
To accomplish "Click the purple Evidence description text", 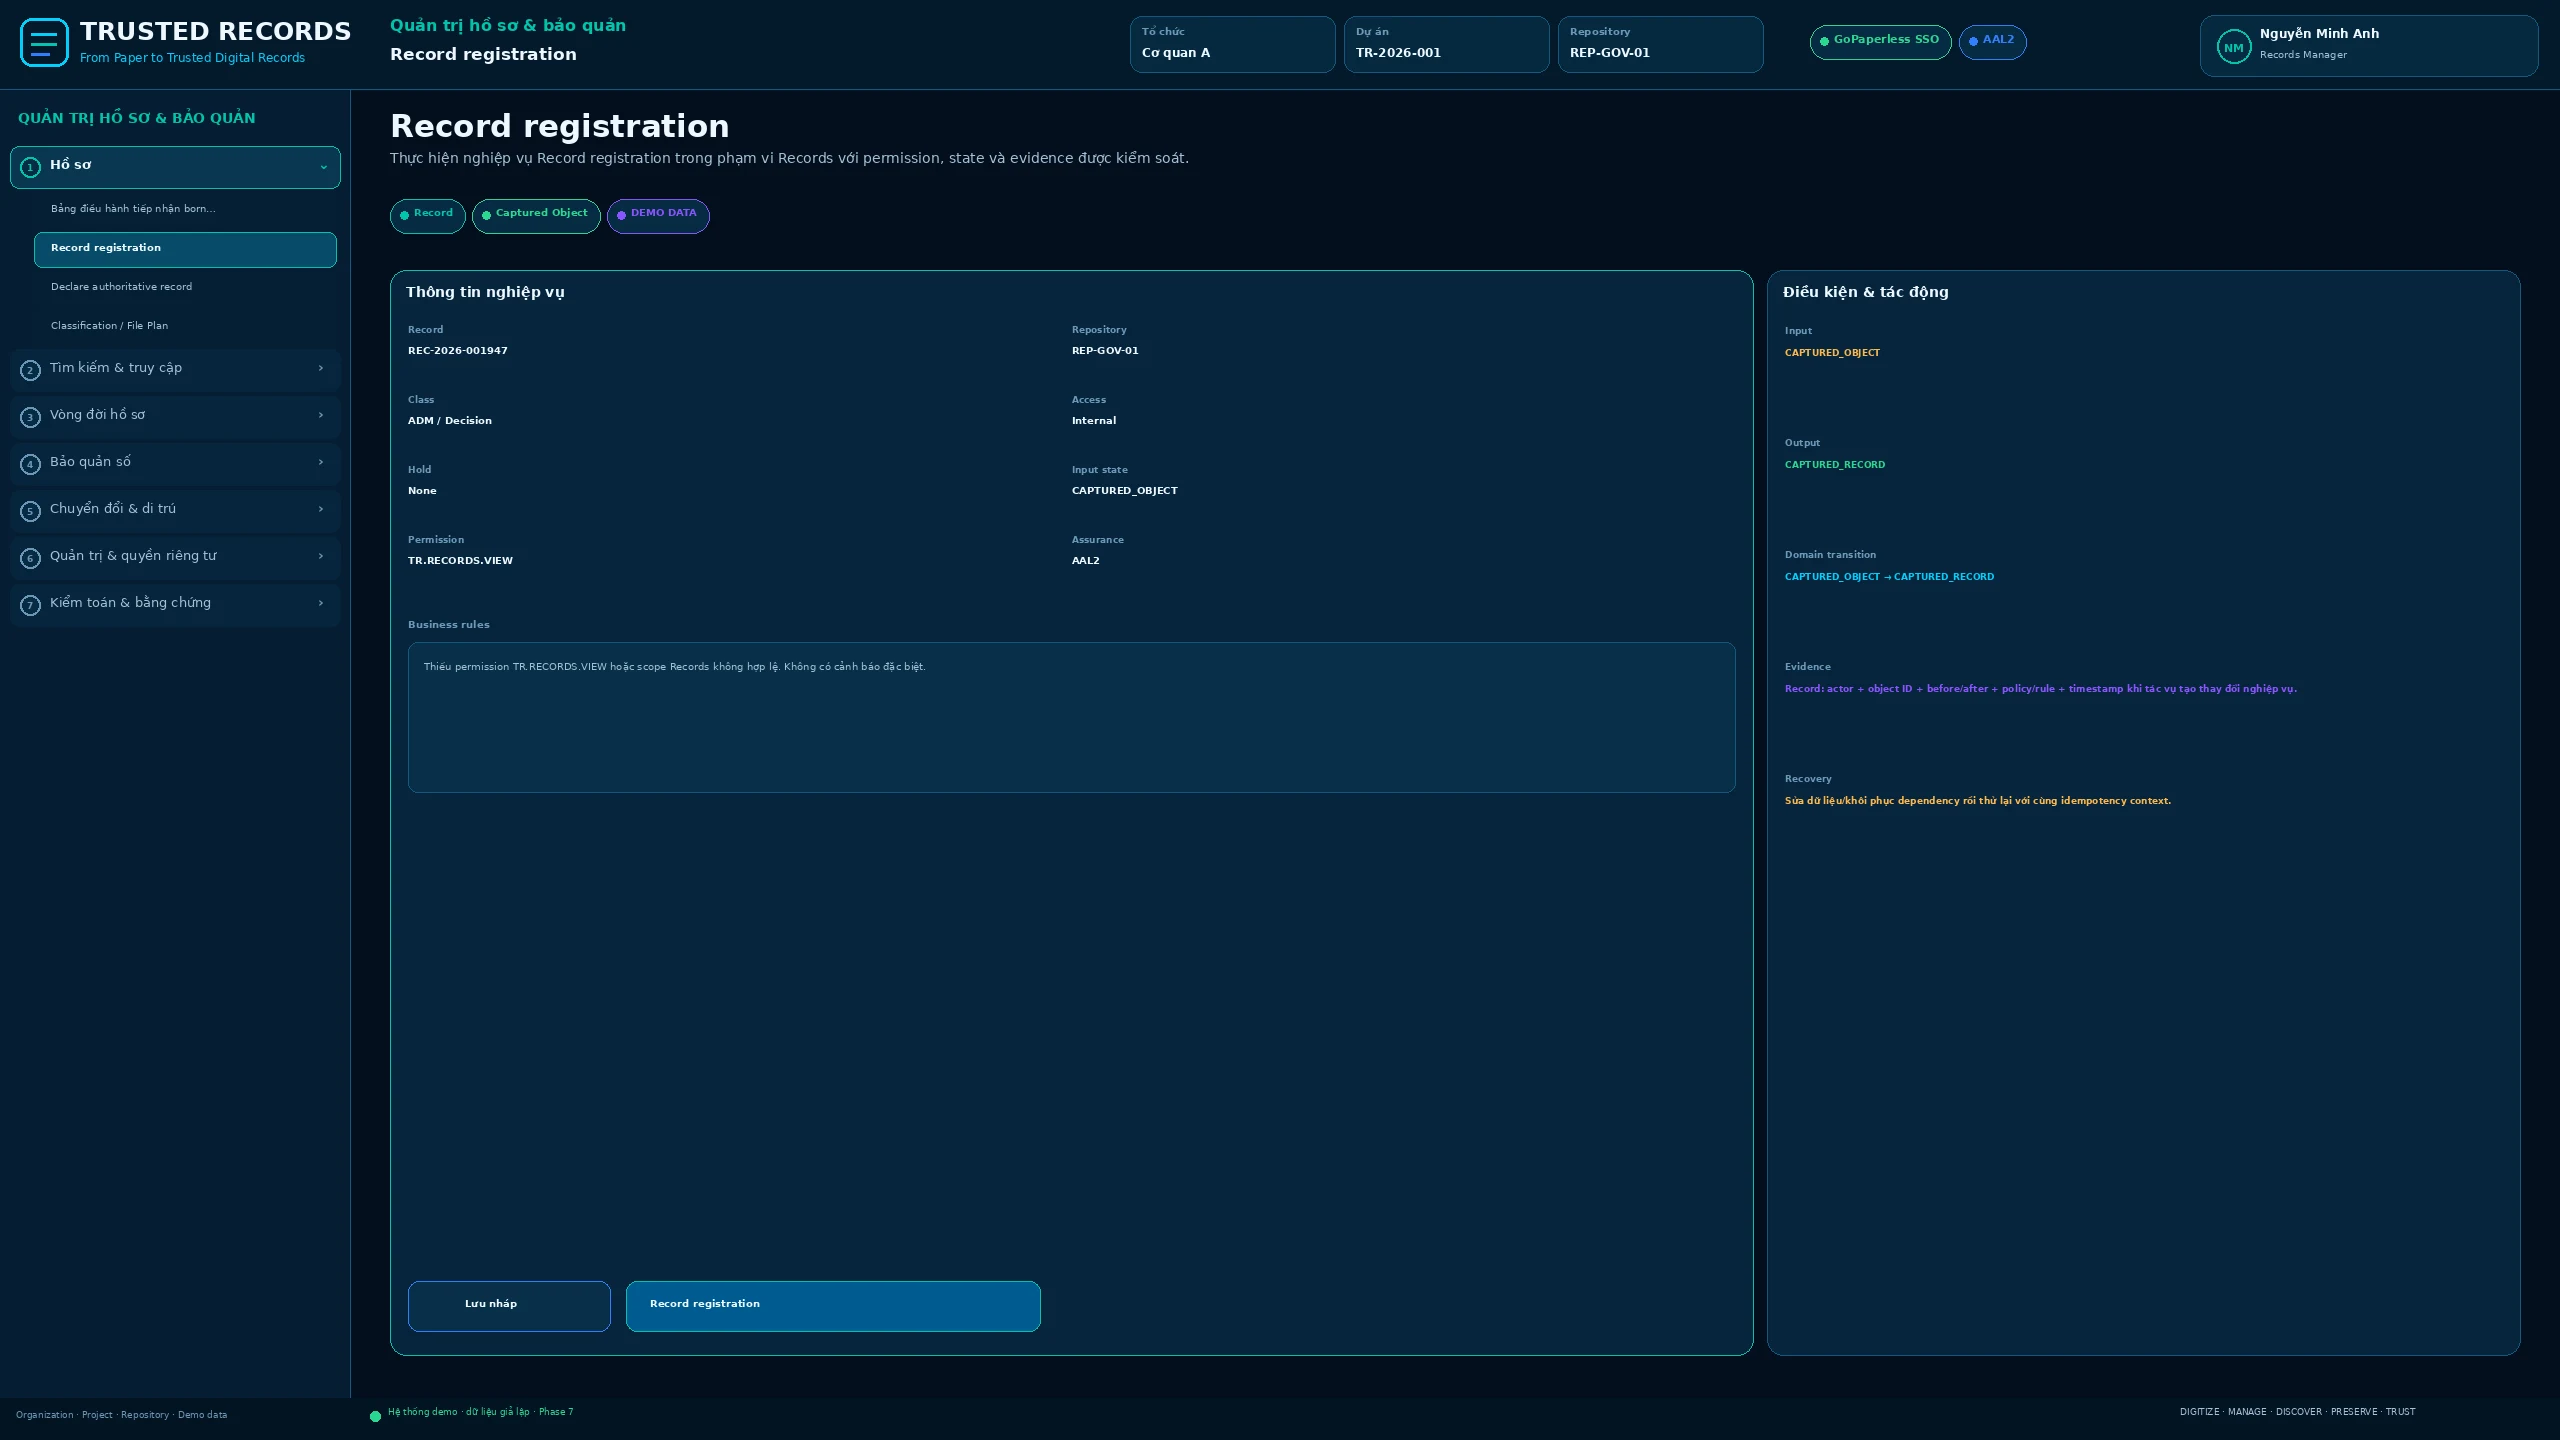I will [2041, 689].
